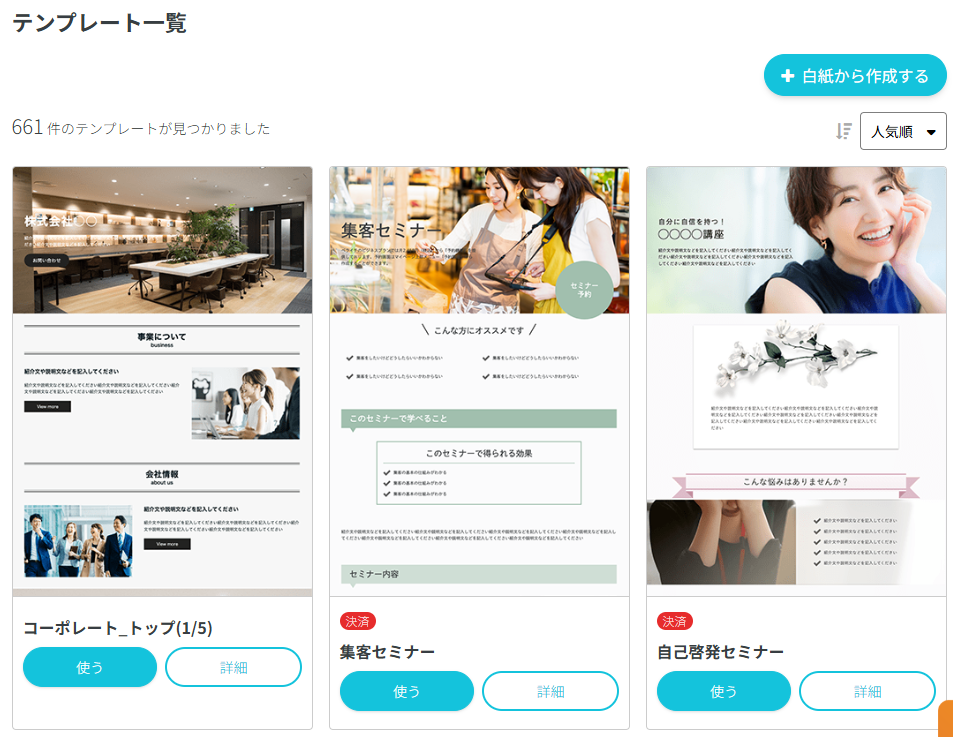Click the plus icon in 白紙から作成する

788,76
